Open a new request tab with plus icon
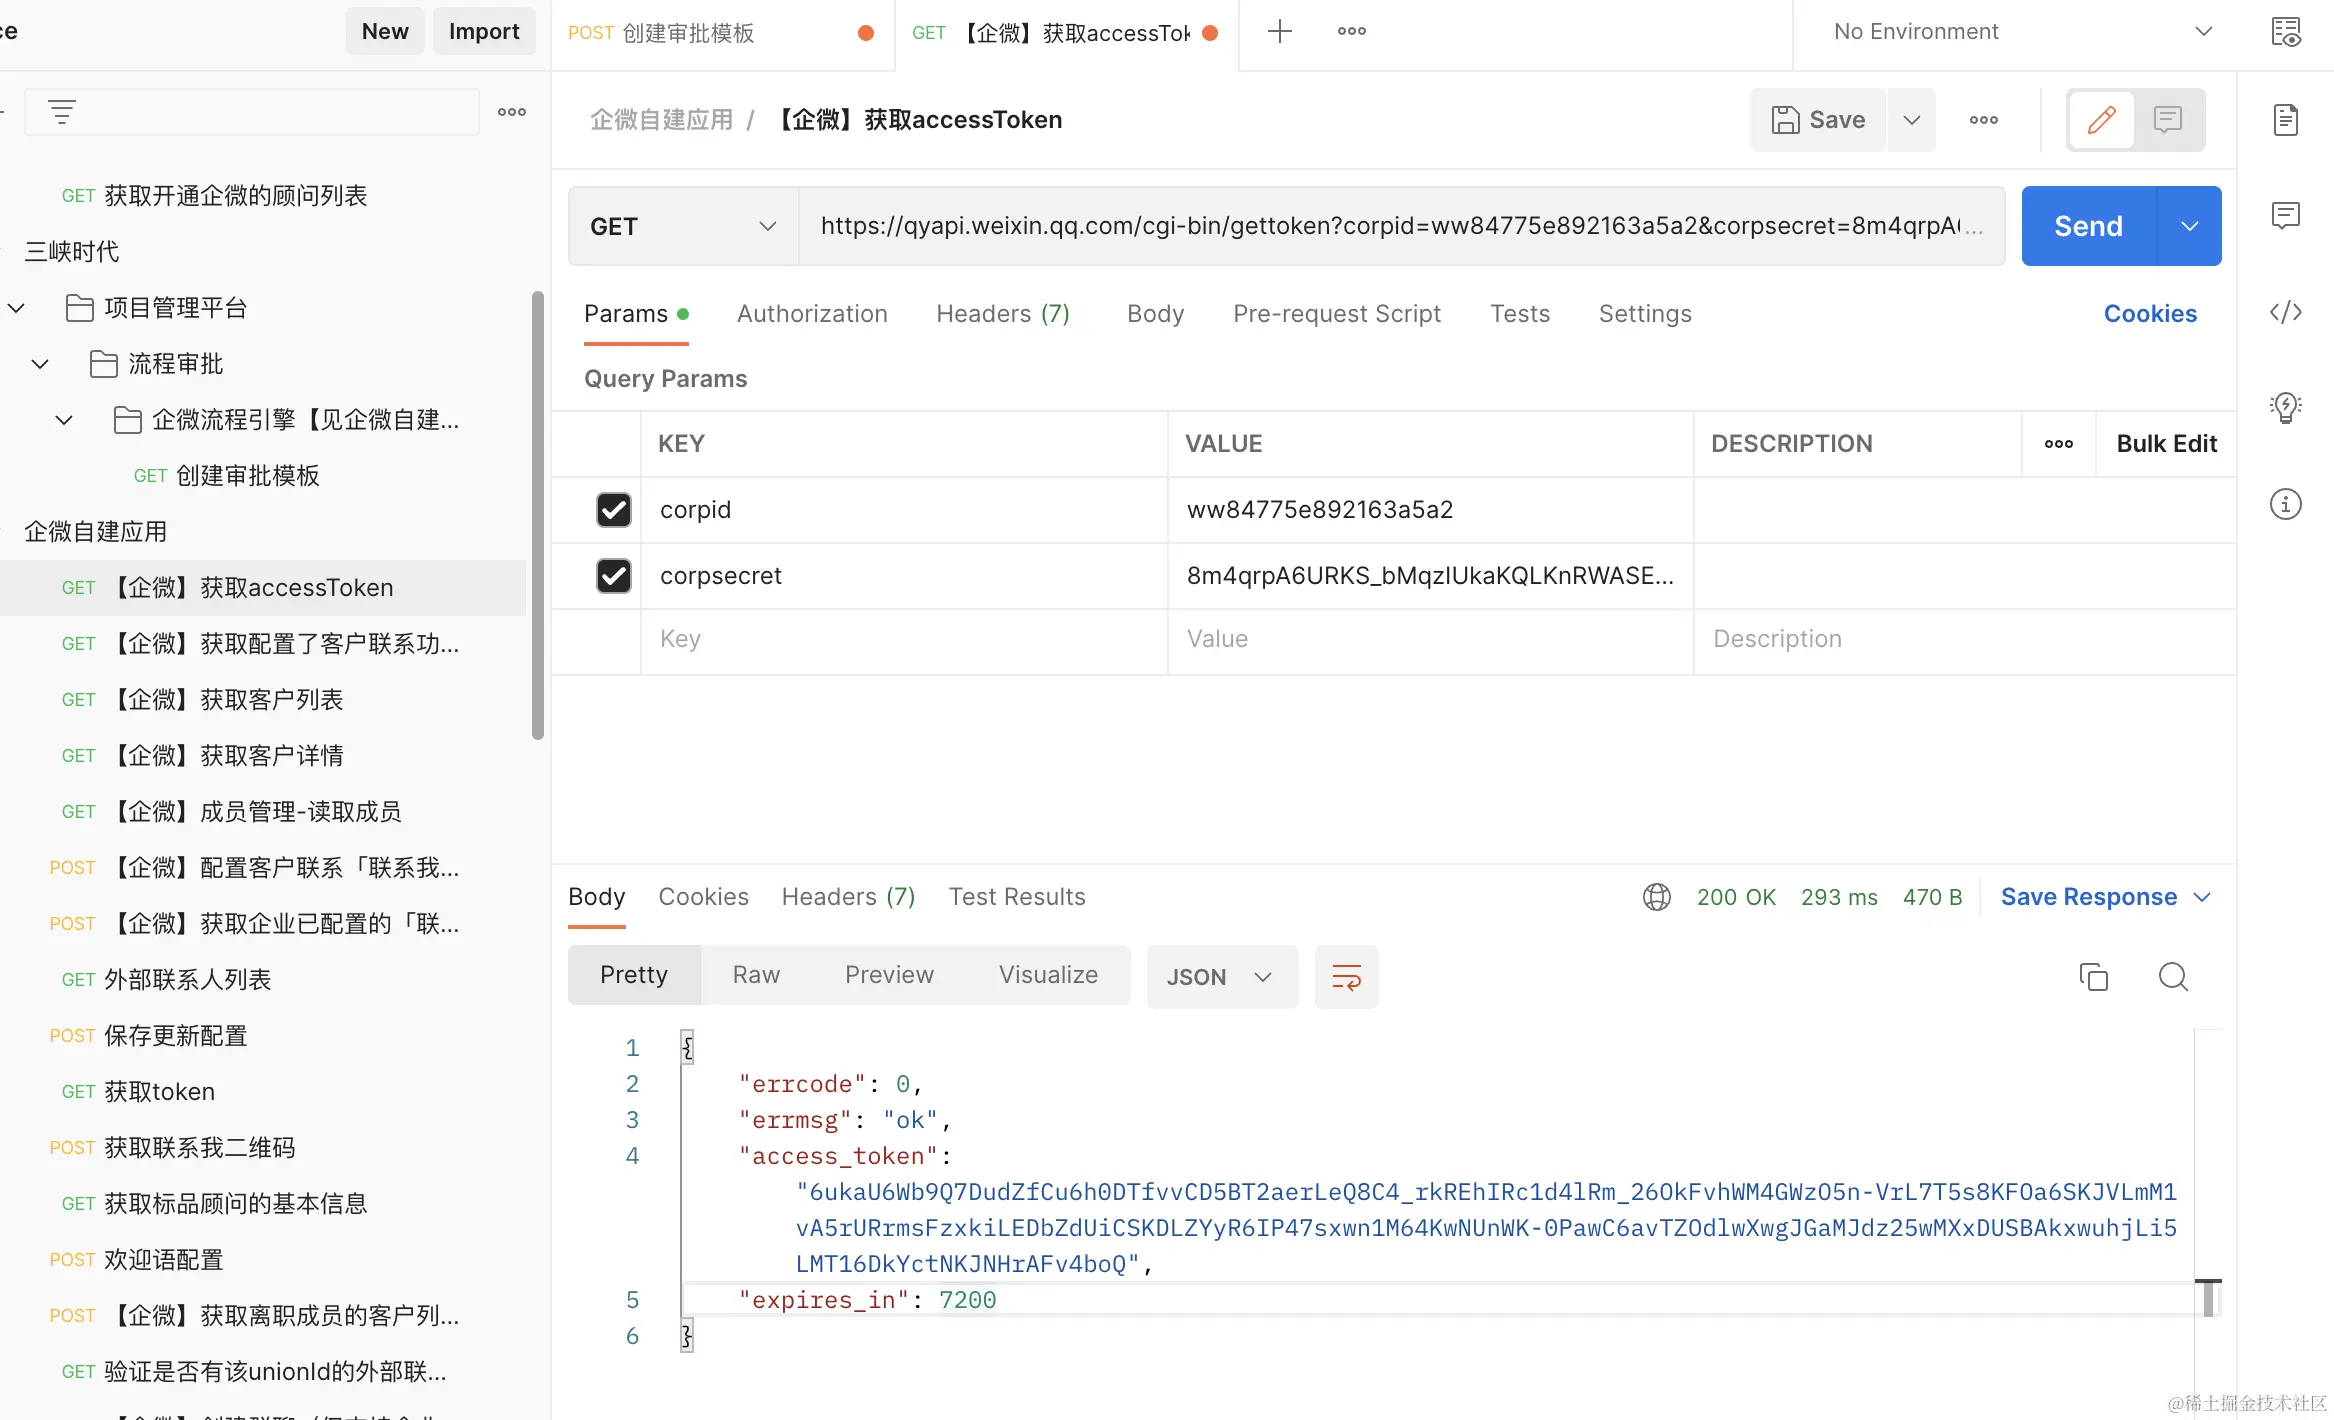Screen dimensions: 2334x1420 (x=1279, y=32)
